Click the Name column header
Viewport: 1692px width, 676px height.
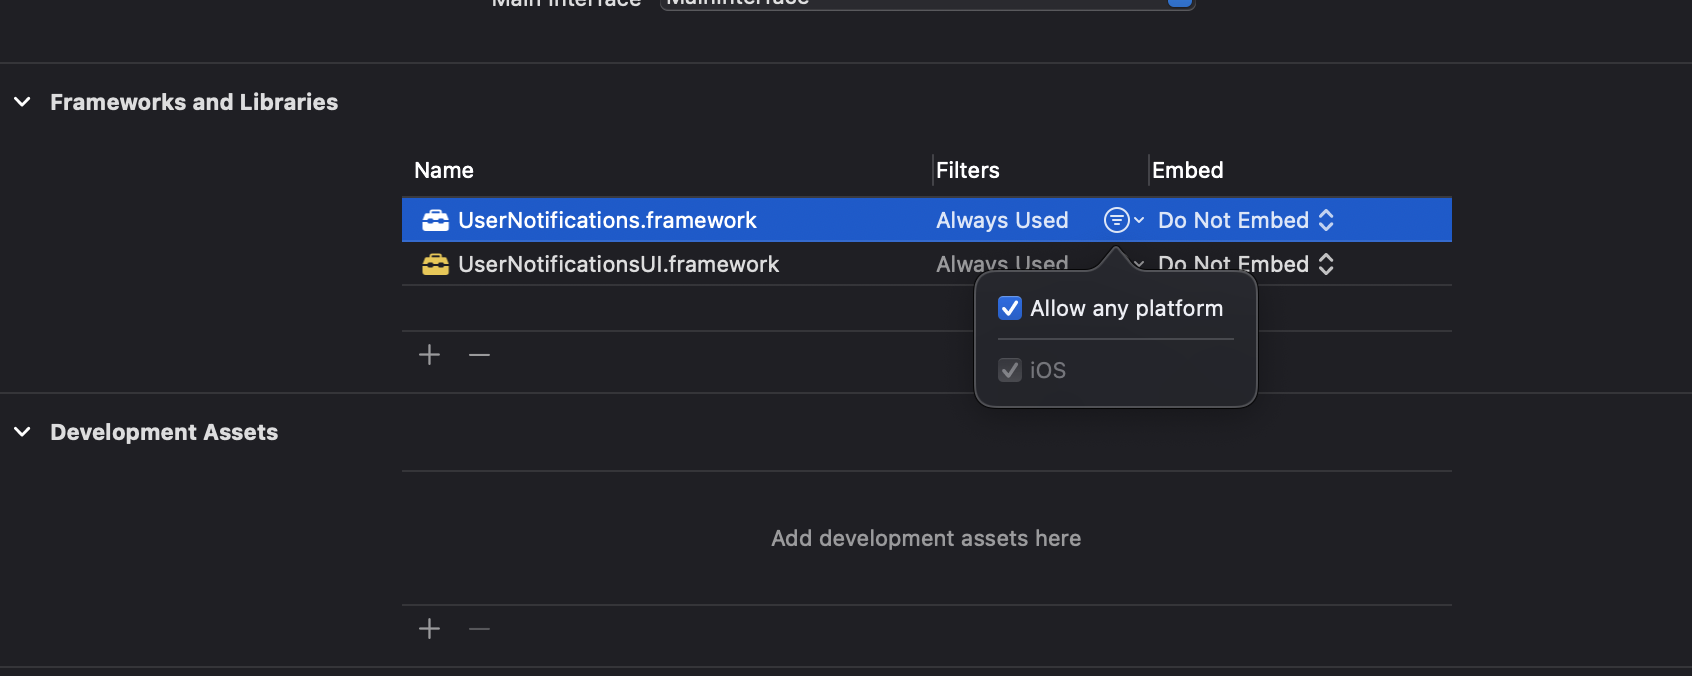pos(444,170)
